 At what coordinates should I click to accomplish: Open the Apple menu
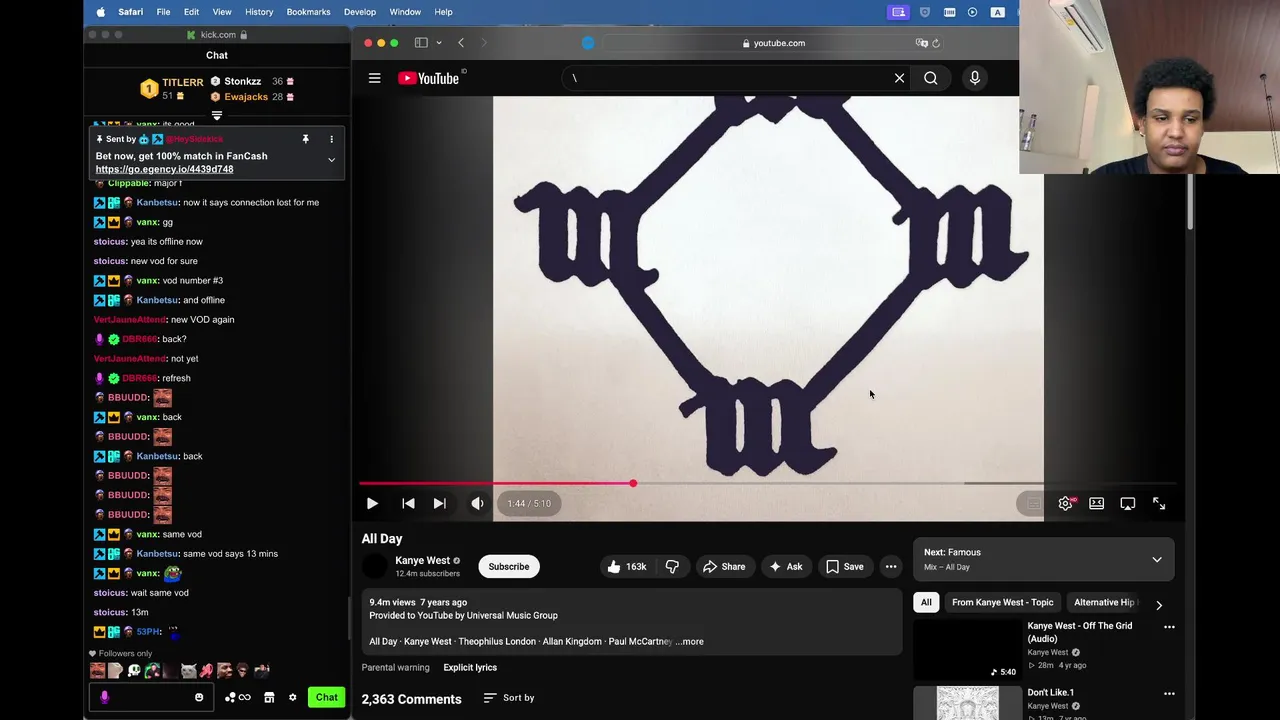pyautogui.click(x=100, y=12)
